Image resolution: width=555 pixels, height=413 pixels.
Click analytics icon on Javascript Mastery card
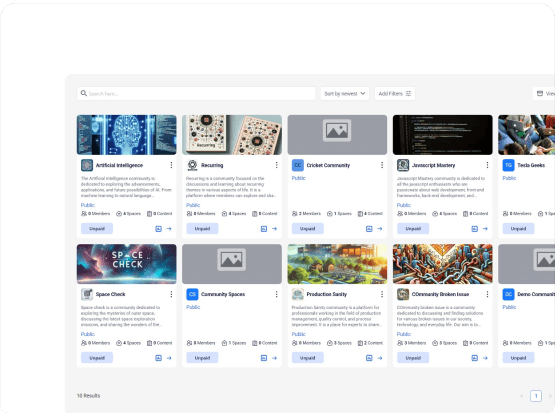(x=475, y=229)
